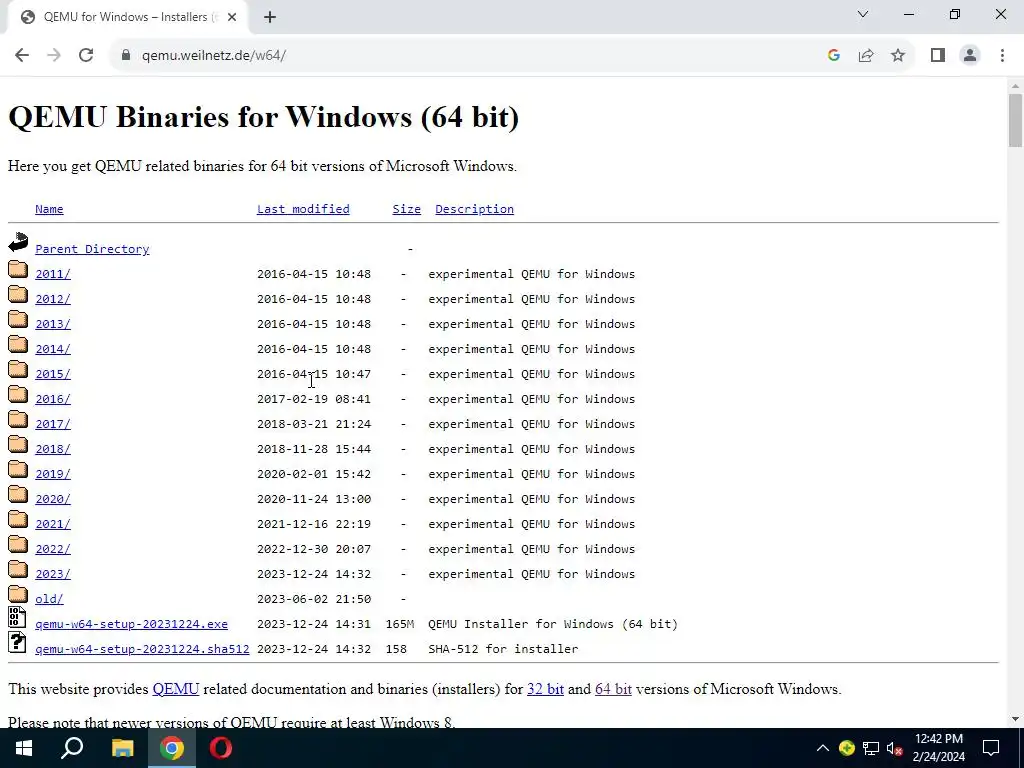Open the 2015/ folder link
Viewport: 1024px width, 768px height.
(53, 374)
